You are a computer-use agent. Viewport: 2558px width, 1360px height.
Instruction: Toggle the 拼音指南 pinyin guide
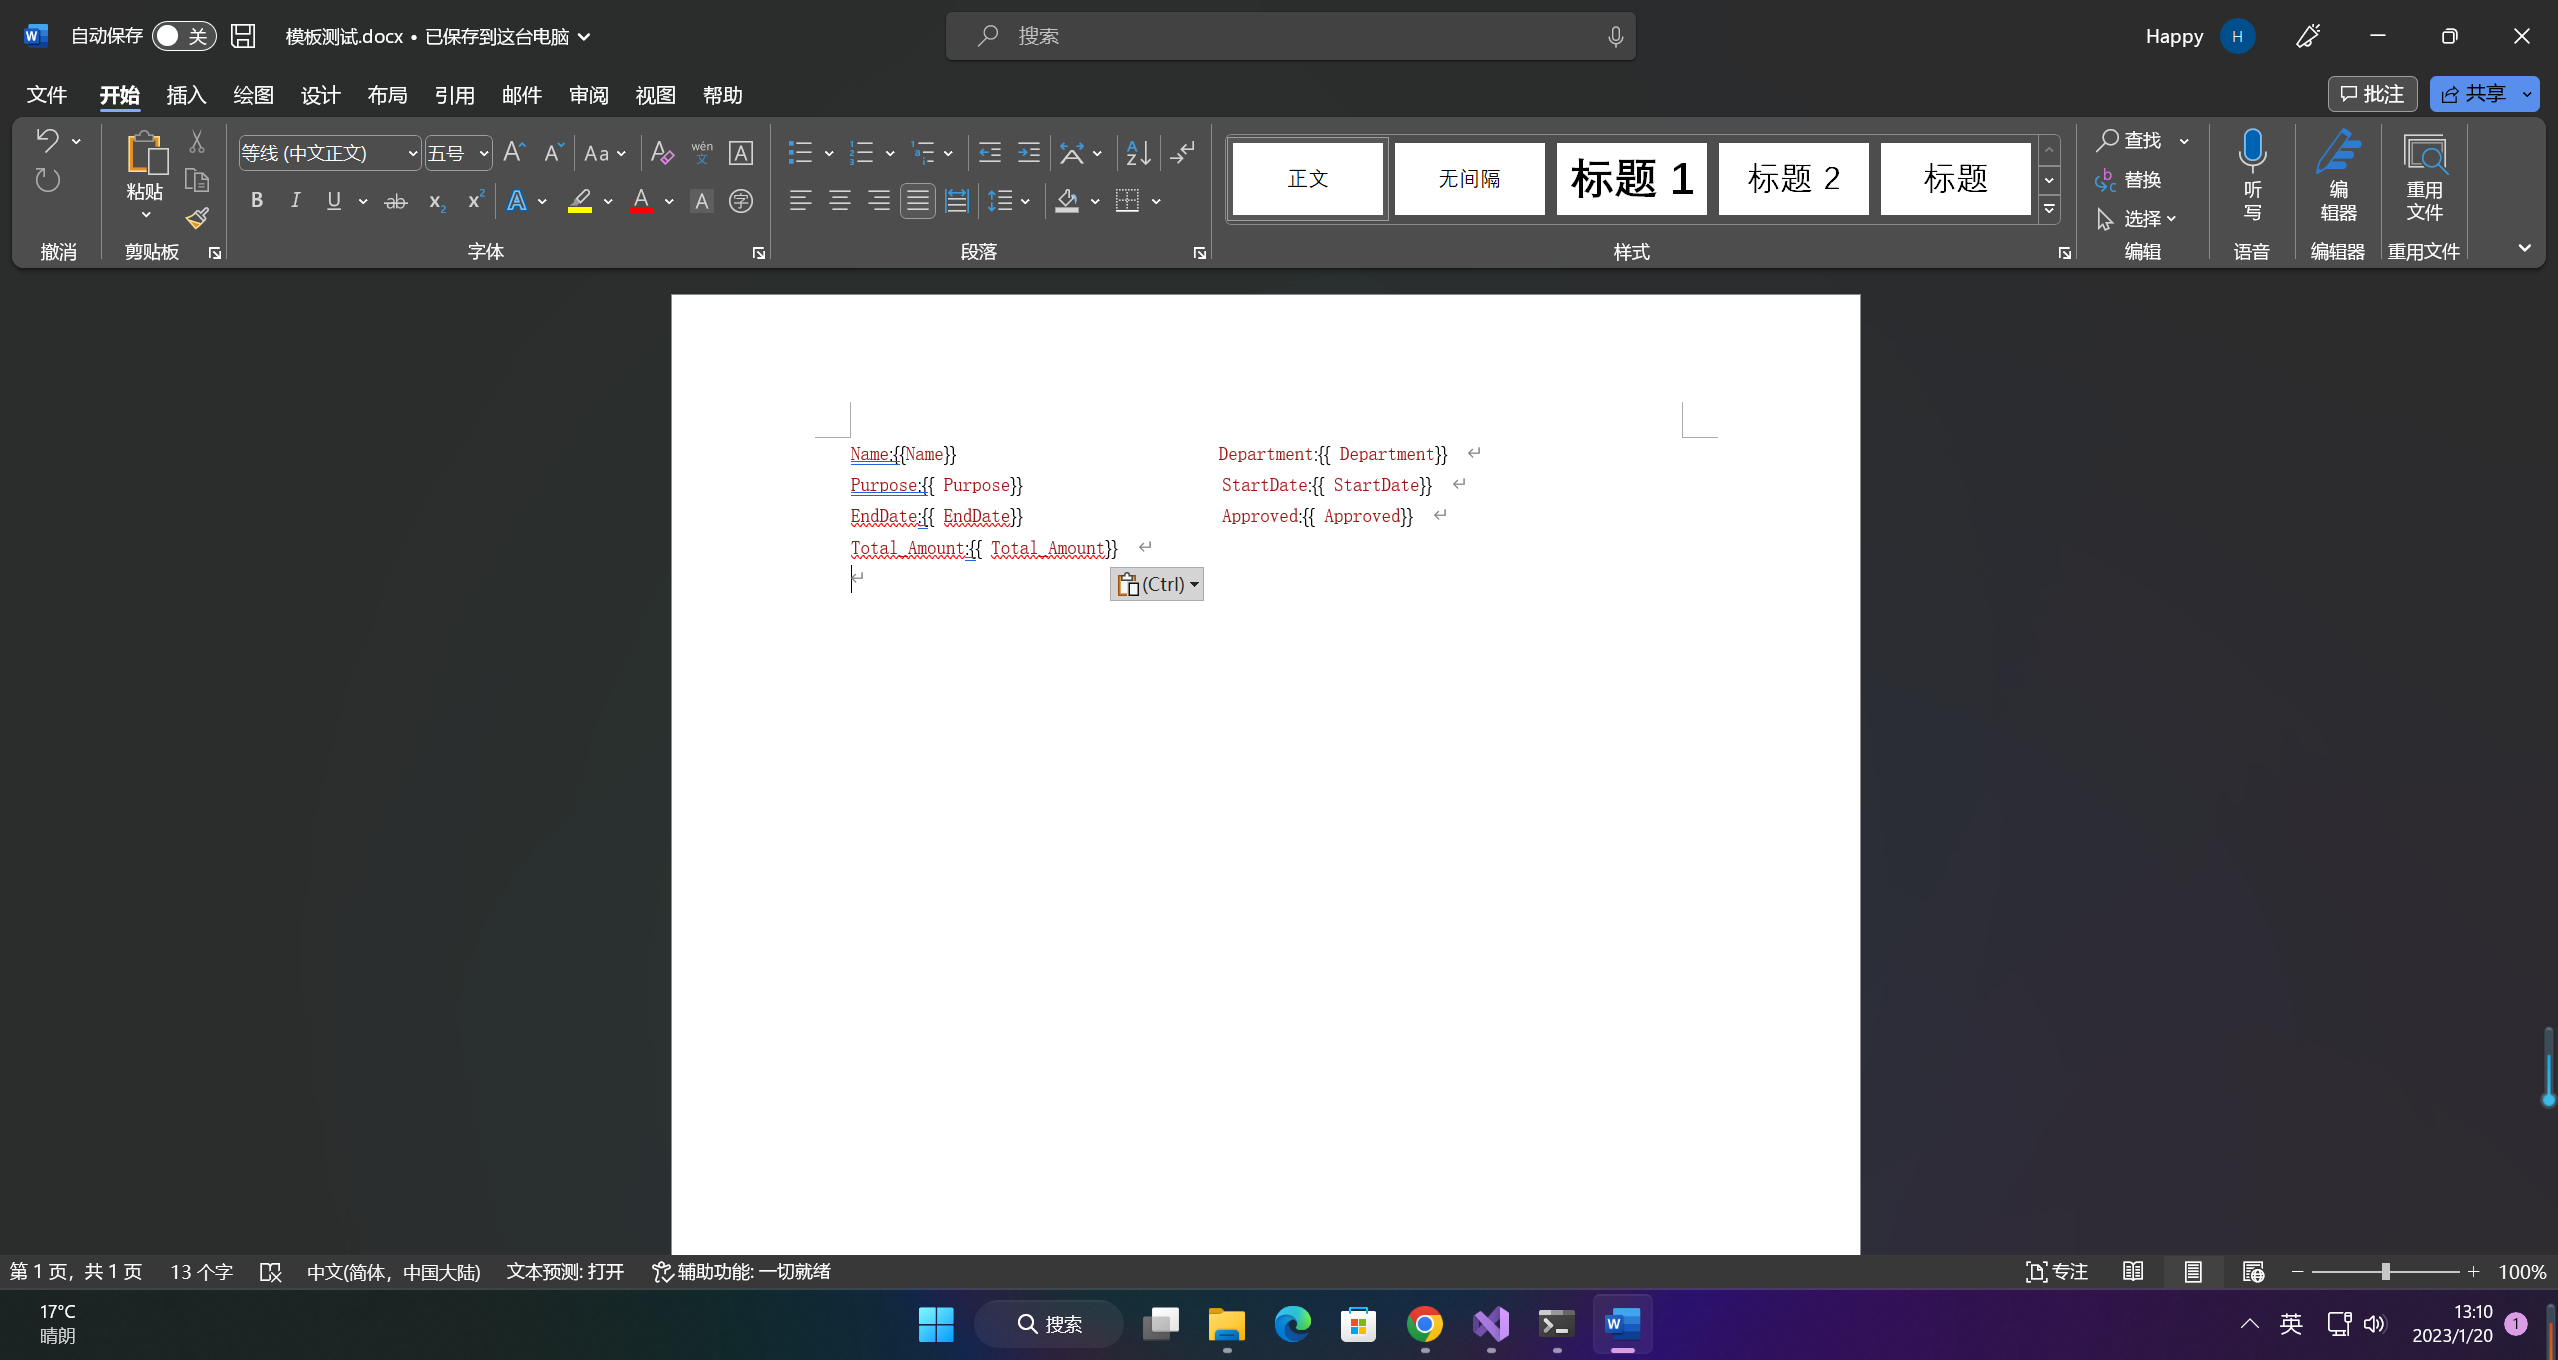pos(703,152)
